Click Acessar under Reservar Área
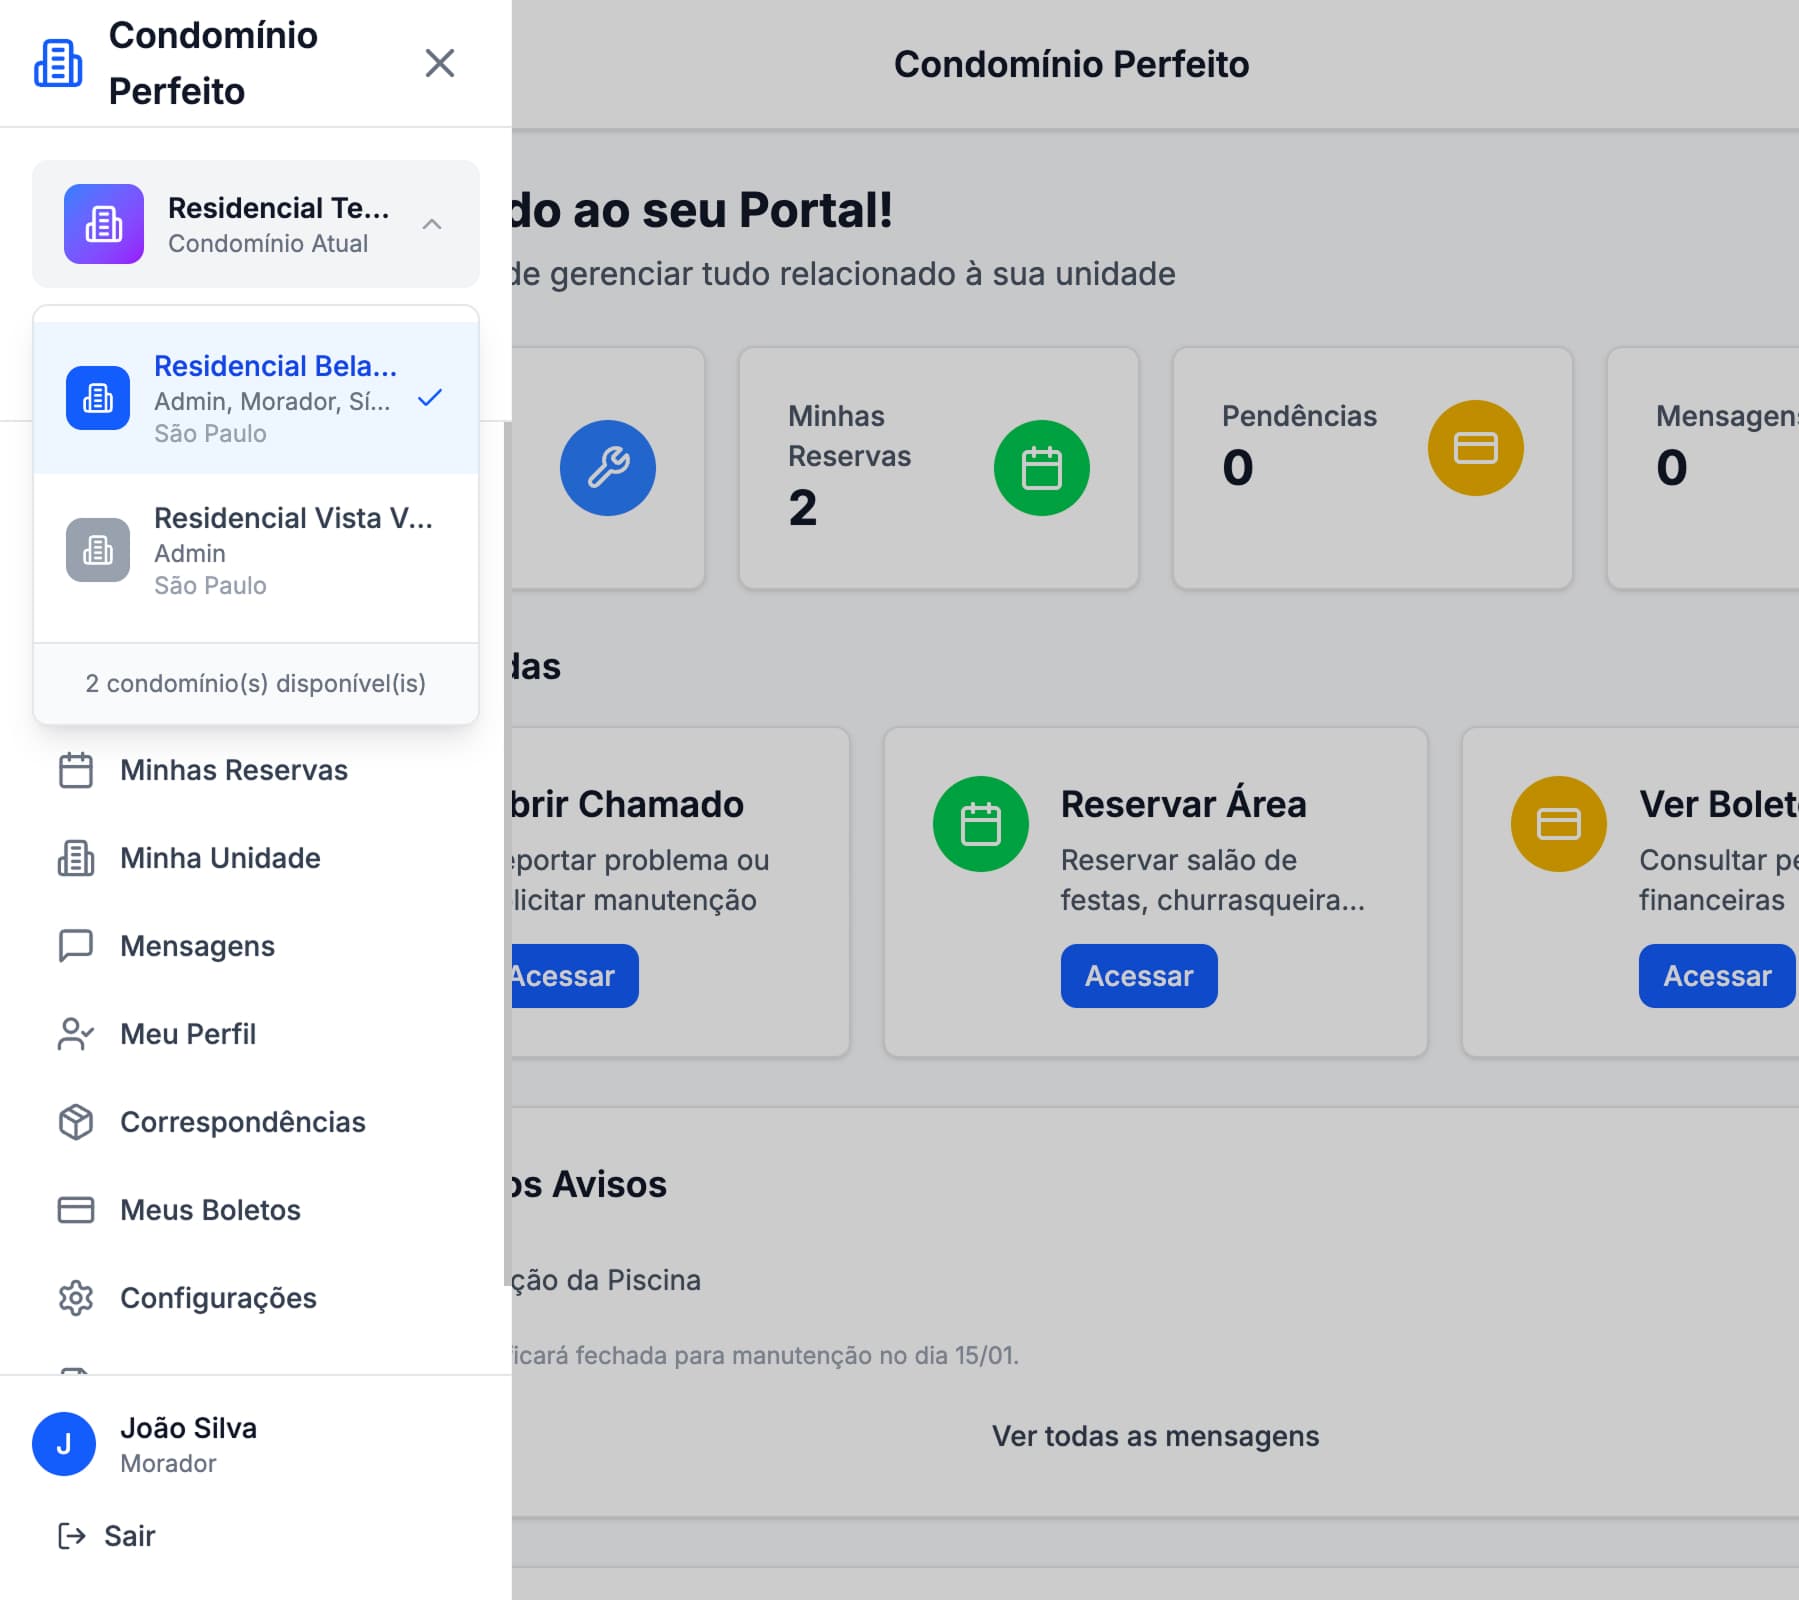 tap(1138, 976)
